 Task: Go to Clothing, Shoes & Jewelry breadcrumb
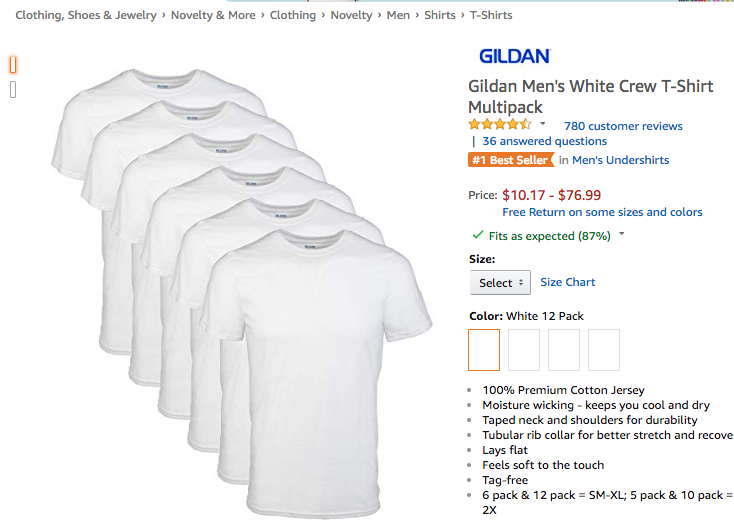pyautogui.click(x=86, y=15)
